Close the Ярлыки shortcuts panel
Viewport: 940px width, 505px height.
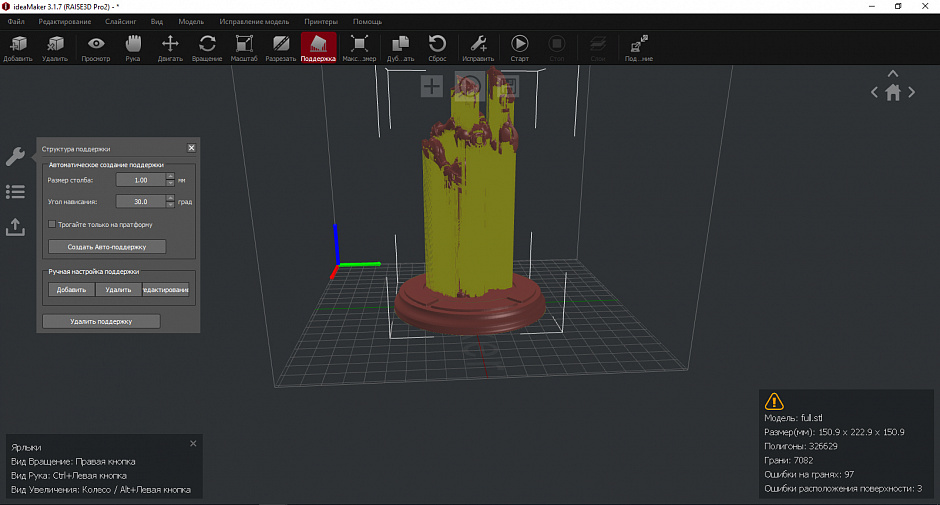click(x=193, y=444)
